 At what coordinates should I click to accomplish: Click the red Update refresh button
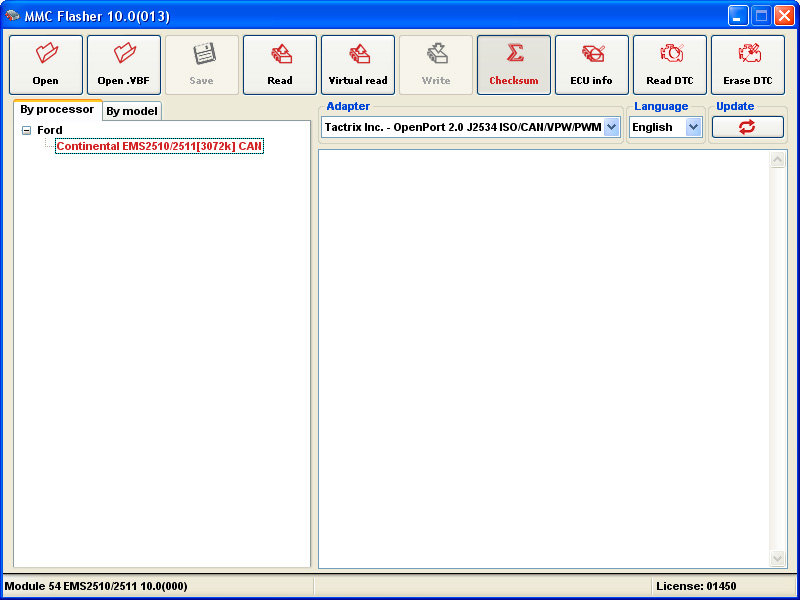[747, 127]
